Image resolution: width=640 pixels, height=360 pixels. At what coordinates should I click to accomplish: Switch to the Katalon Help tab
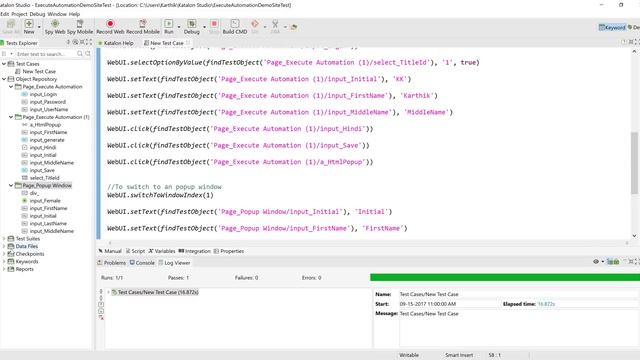pos(116,42)
